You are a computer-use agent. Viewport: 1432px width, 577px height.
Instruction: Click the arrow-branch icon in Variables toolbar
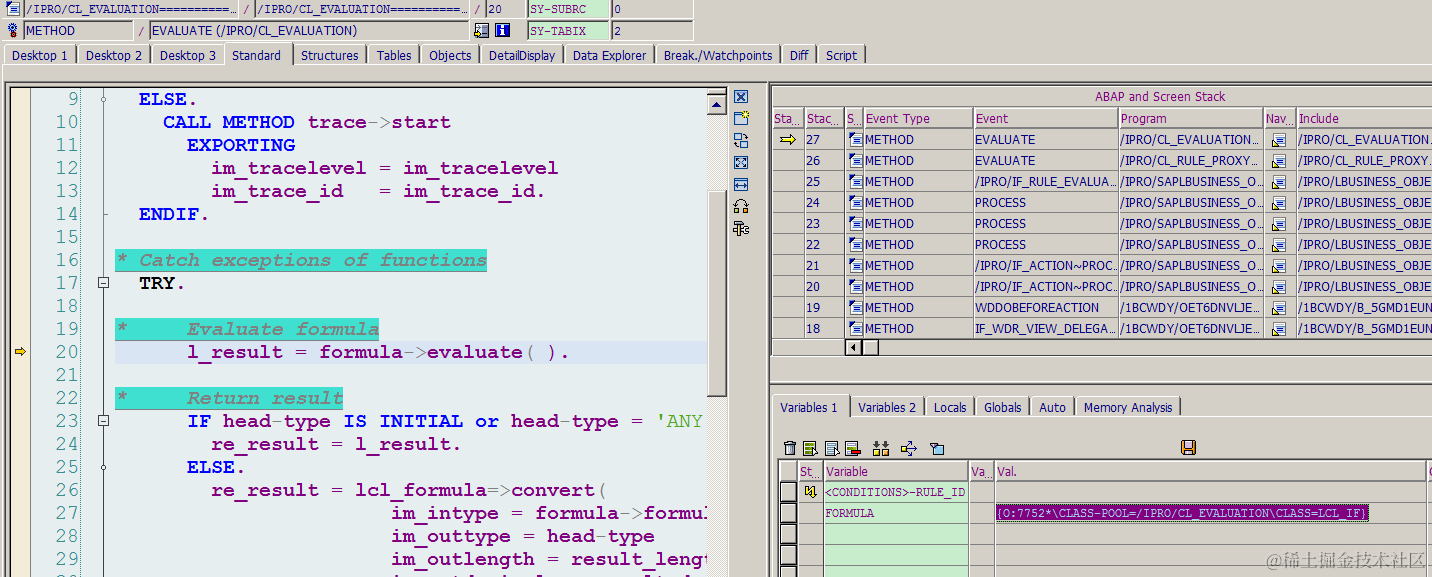(x=909, y=448)
